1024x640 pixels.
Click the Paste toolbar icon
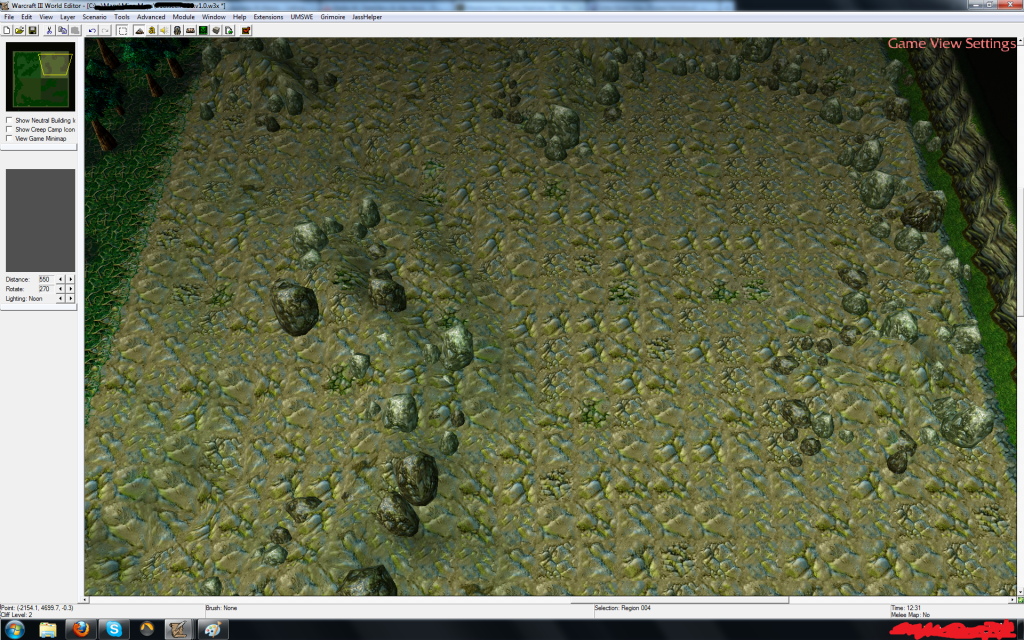(x=75, y=30)
